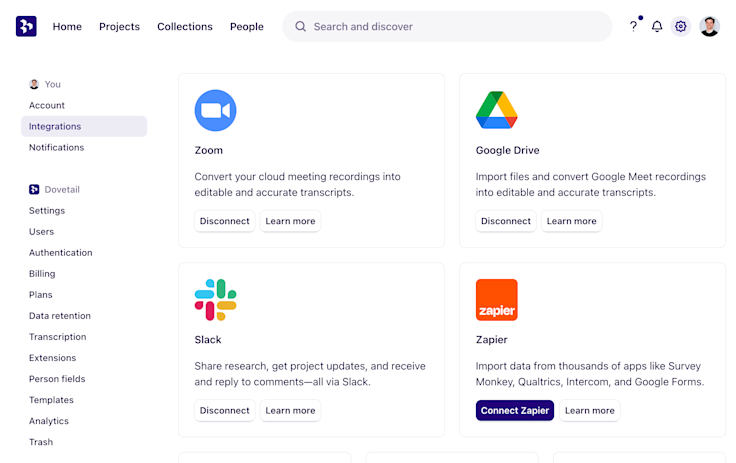Image resolution: width=736 pixels, height=463 pixels.
Task: Open Billing in the sidebar
Action: pos(42,274)
